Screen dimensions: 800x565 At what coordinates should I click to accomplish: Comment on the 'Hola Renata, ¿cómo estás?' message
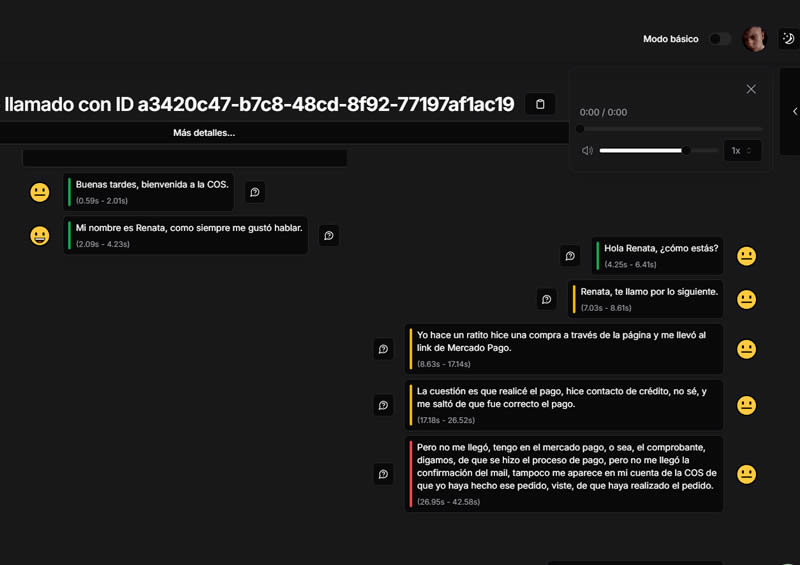pyautogui.click(x=570, y=256)
